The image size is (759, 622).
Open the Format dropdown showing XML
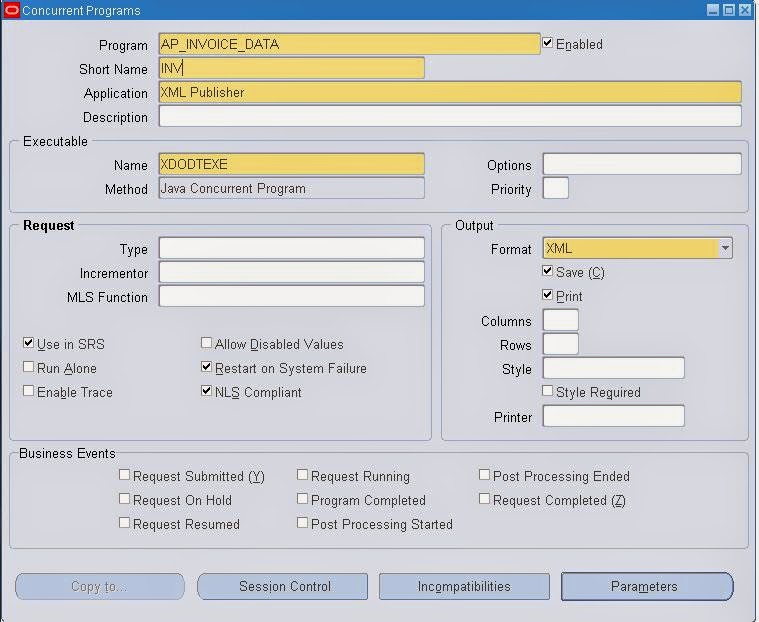725,248
